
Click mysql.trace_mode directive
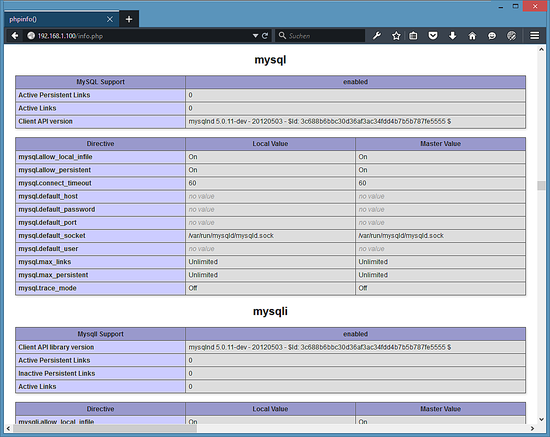point(47,288)
